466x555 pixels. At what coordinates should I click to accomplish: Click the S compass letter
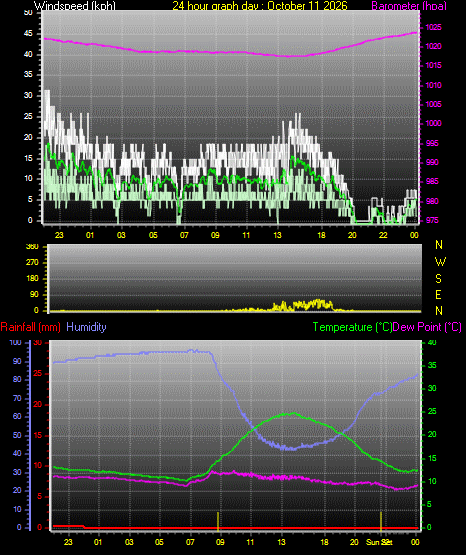tap(439, 279)
